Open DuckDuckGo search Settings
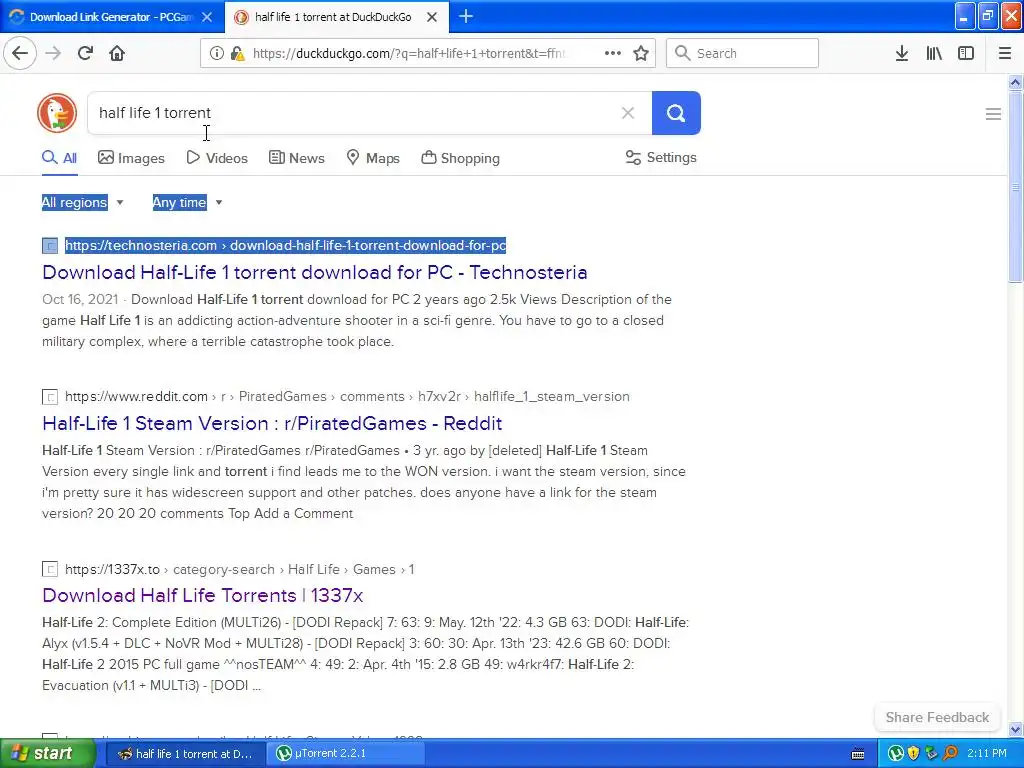The image size is (1024, 768). [x=661, y=157]
